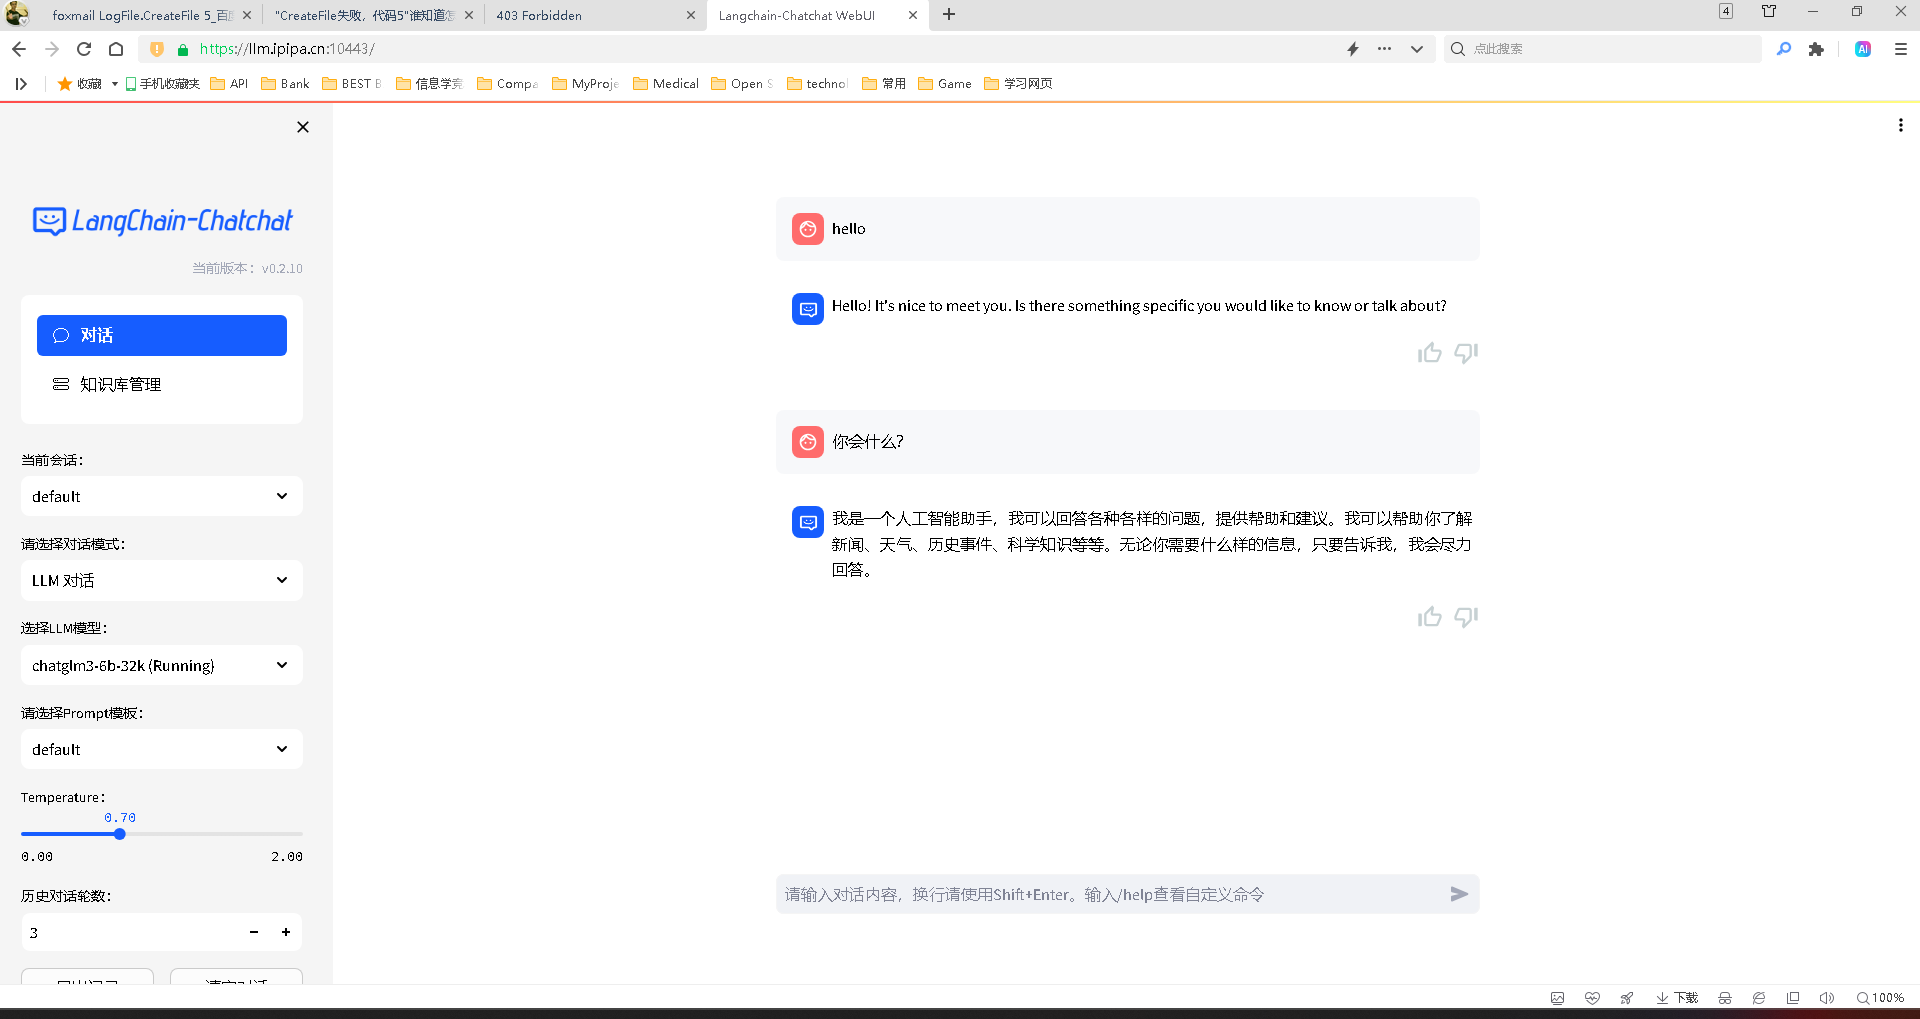This screenshot has width=1920, height=1019.
Task: Close the foxmail LogFile.CreateFile tab
Action: (x=247, y=15)
